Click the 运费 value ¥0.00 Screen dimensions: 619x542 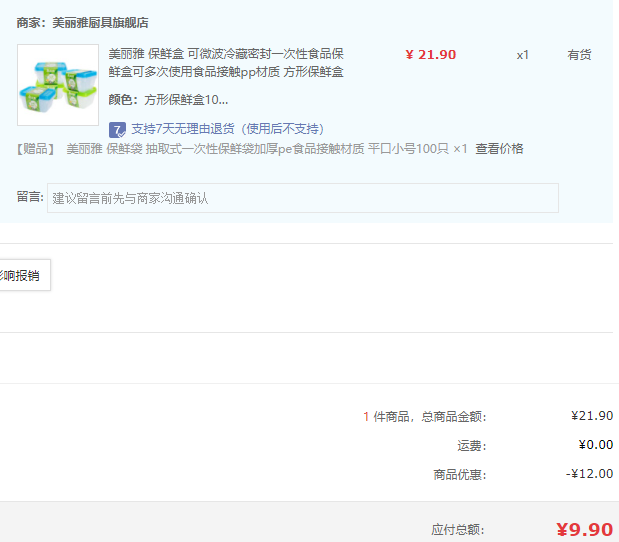tap(596, 445)
